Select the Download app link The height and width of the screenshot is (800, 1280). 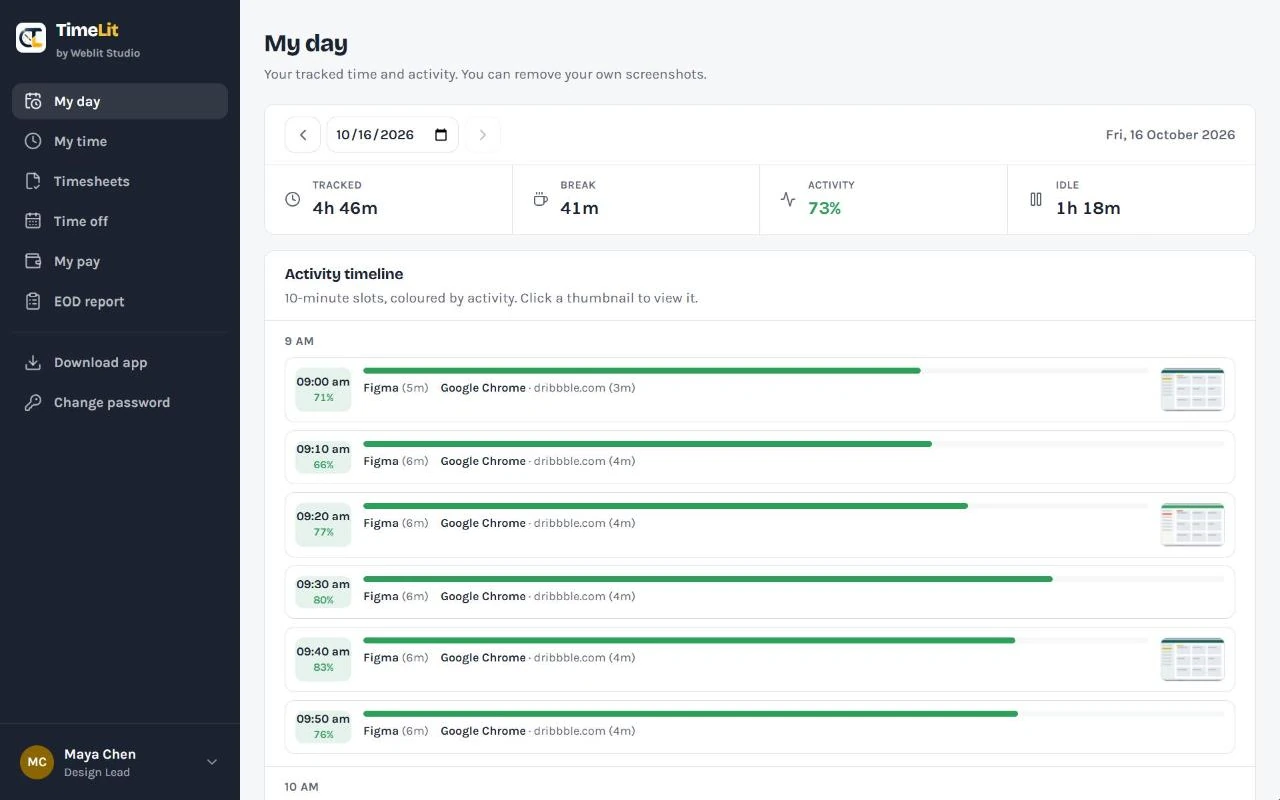tap(120, 362)
